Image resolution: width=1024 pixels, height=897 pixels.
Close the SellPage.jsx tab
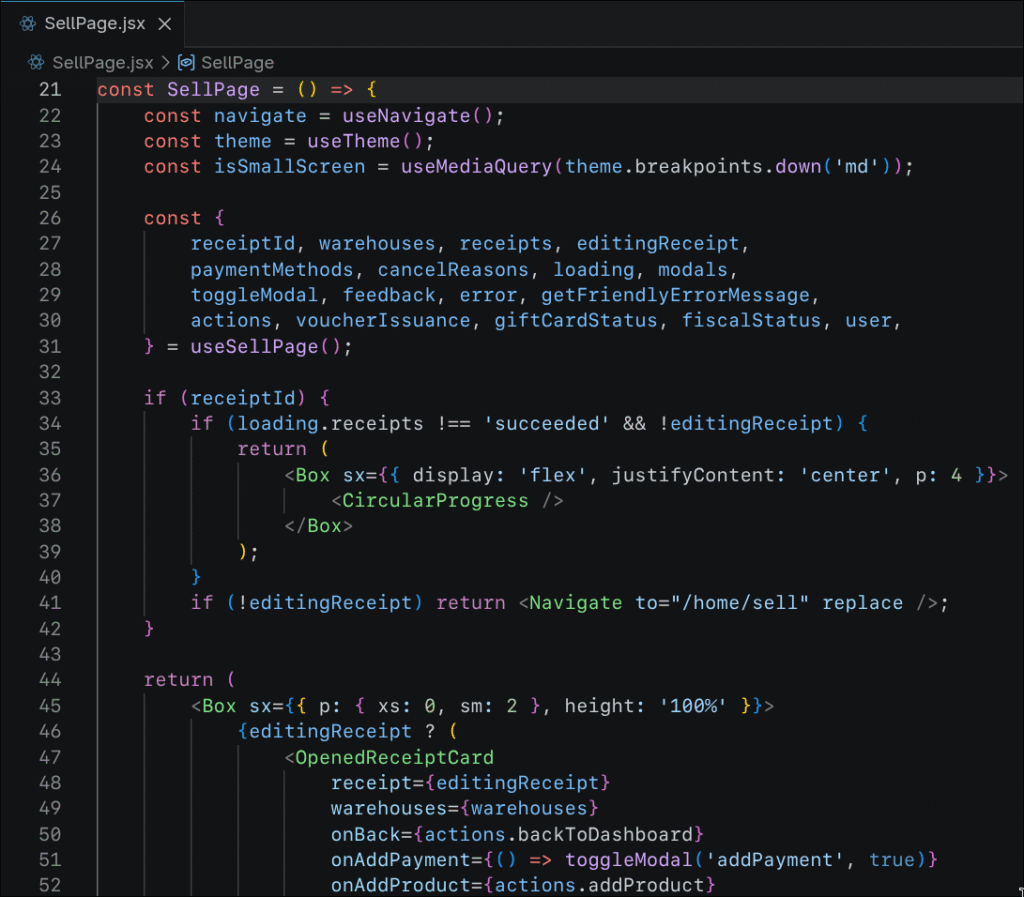(165, 24)
